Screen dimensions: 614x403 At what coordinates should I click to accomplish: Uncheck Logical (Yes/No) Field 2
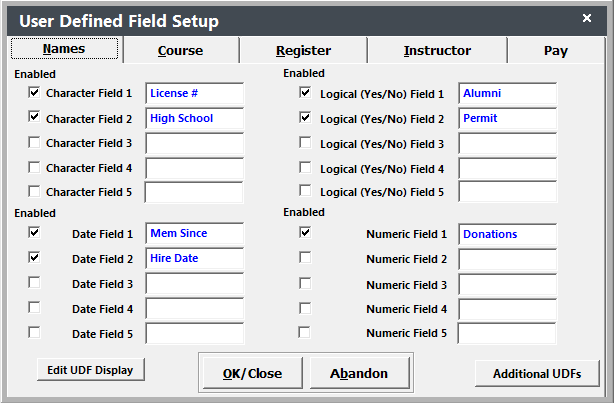(305, 117)
